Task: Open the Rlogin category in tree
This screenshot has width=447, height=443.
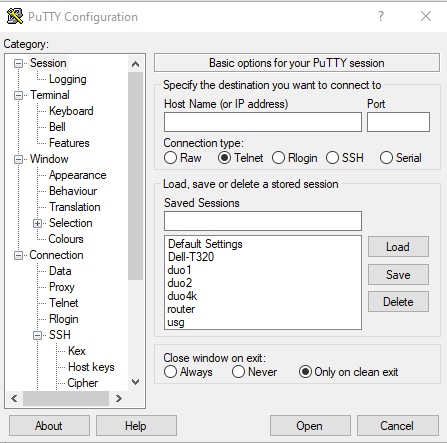Action: coord(63,319)
